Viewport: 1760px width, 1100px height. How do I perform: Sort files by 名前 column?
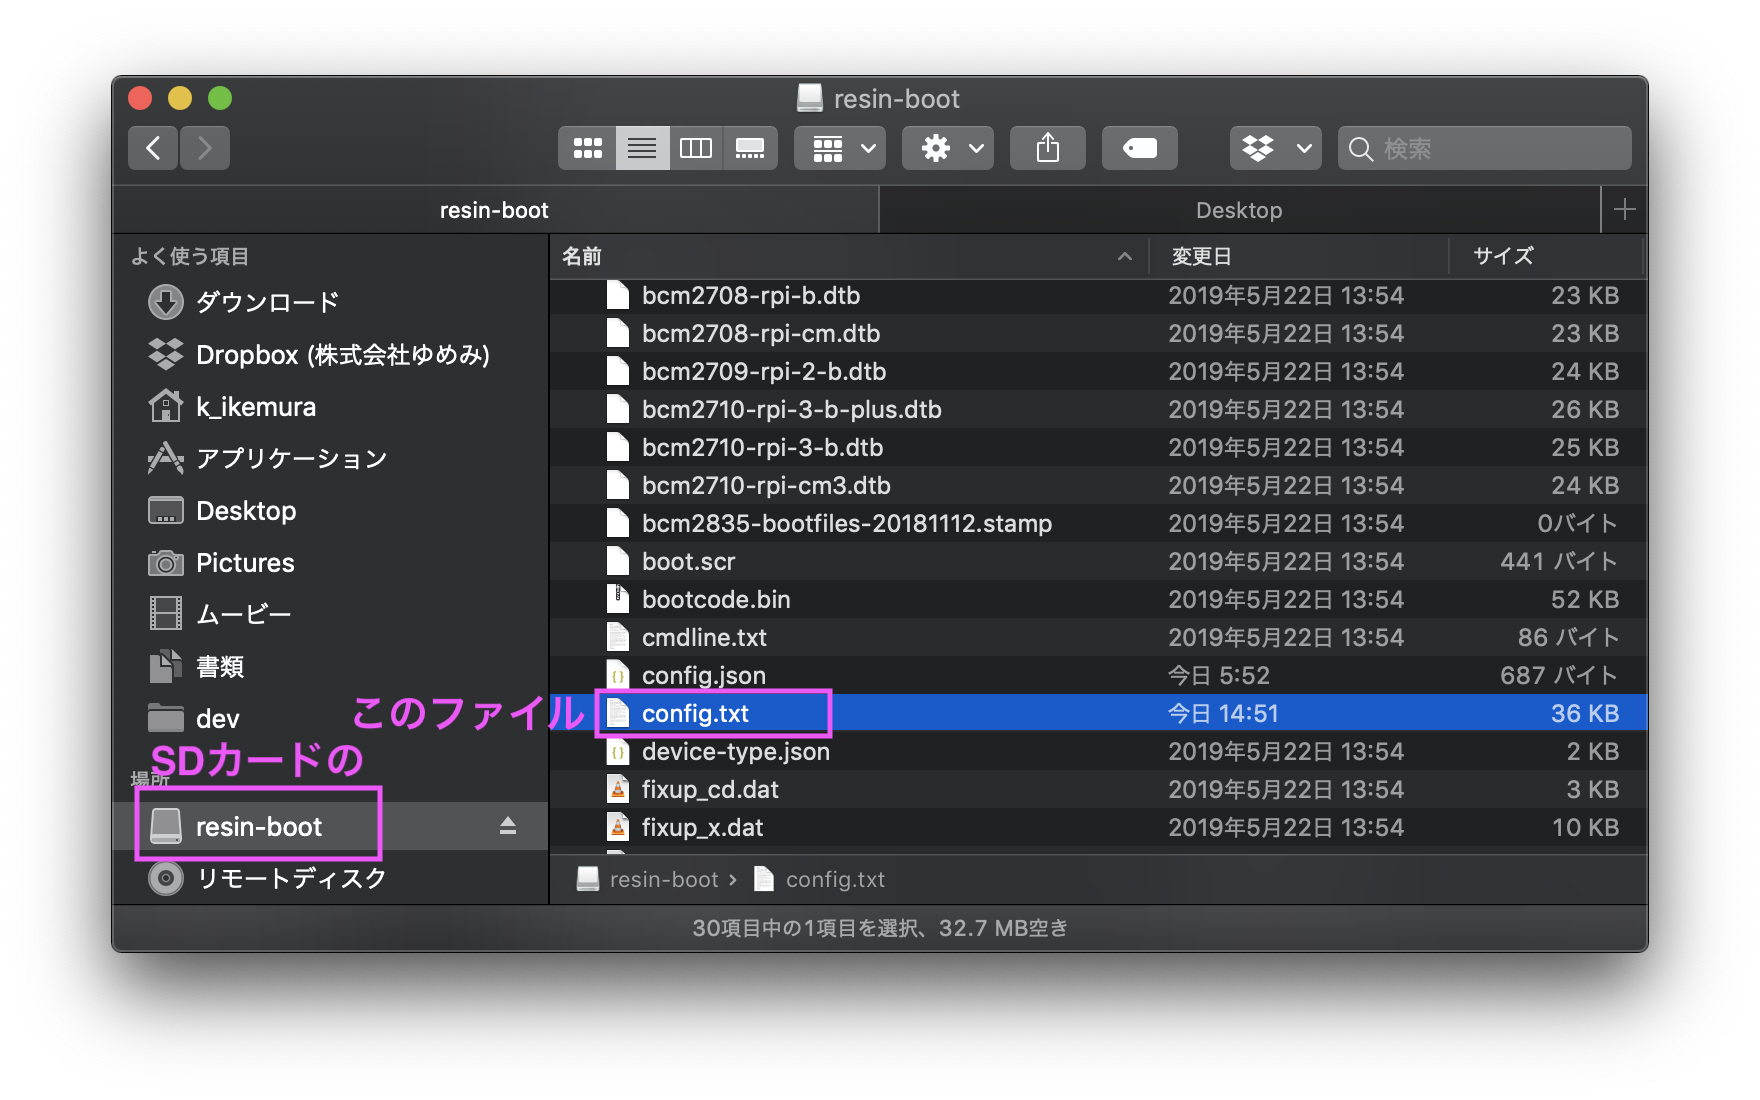[x=848, y=256]
